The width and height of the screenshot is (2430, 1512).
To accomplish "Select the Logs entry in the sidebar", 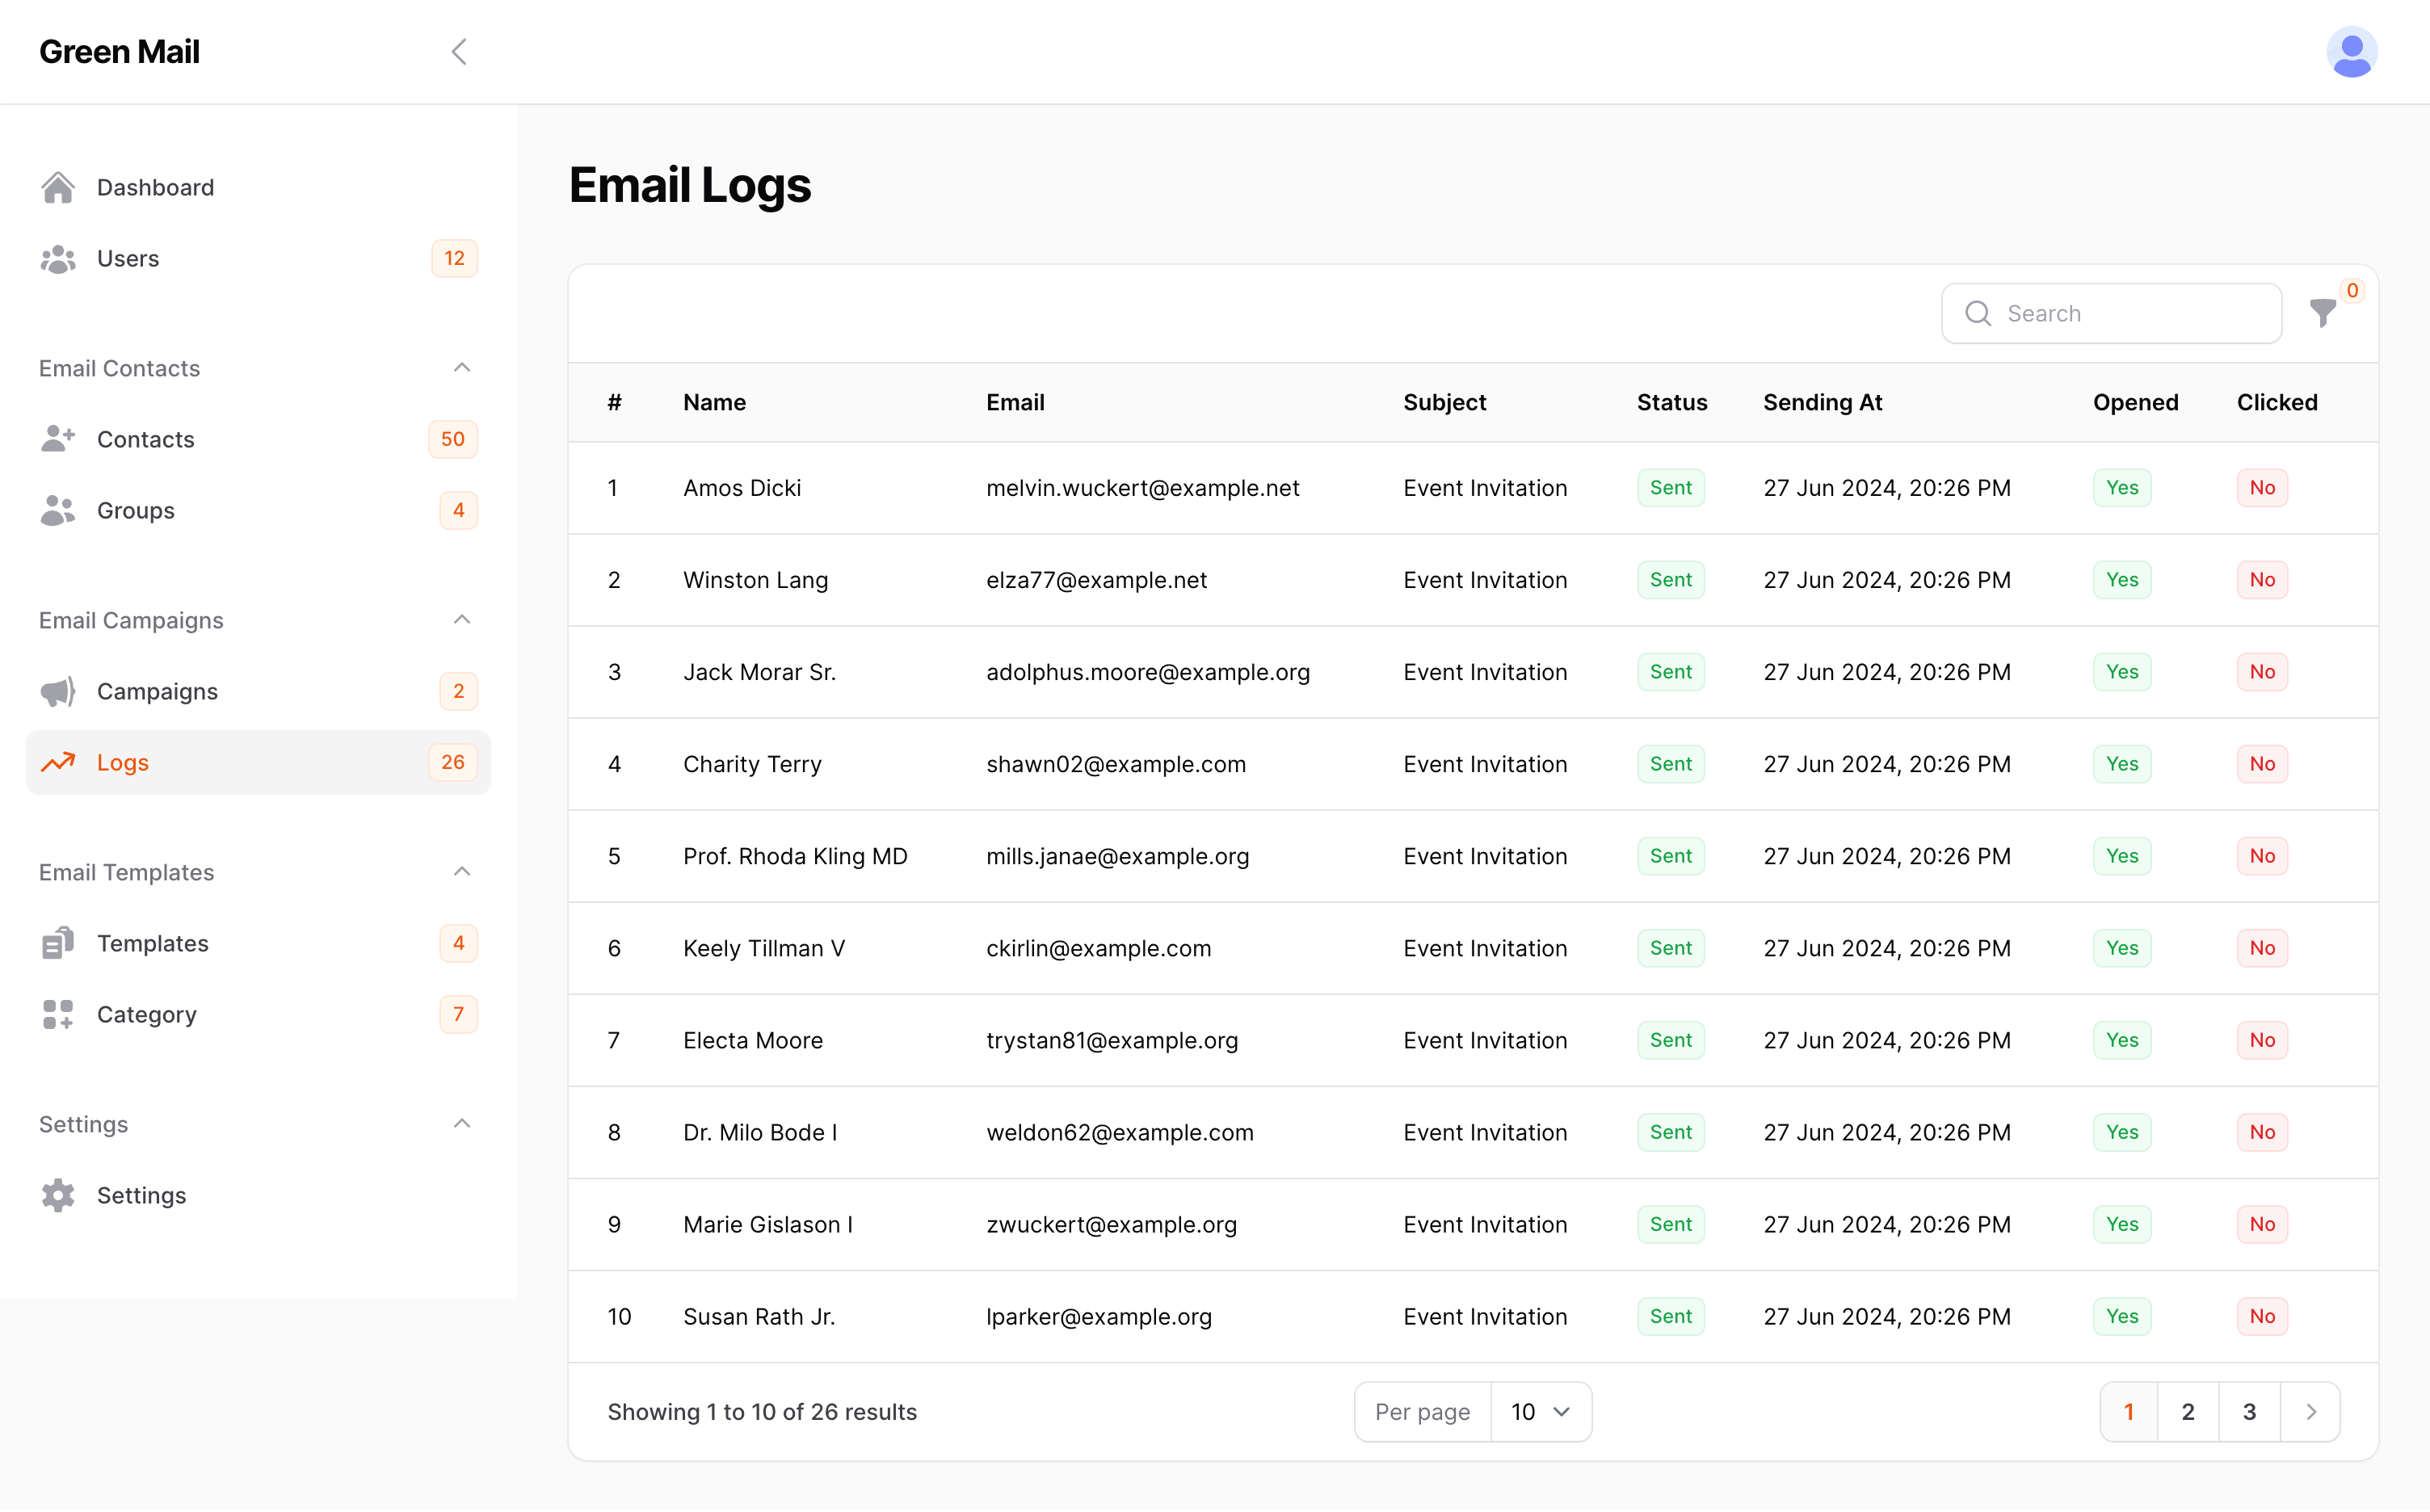I will pyautogui.click(x=122, y=762).
